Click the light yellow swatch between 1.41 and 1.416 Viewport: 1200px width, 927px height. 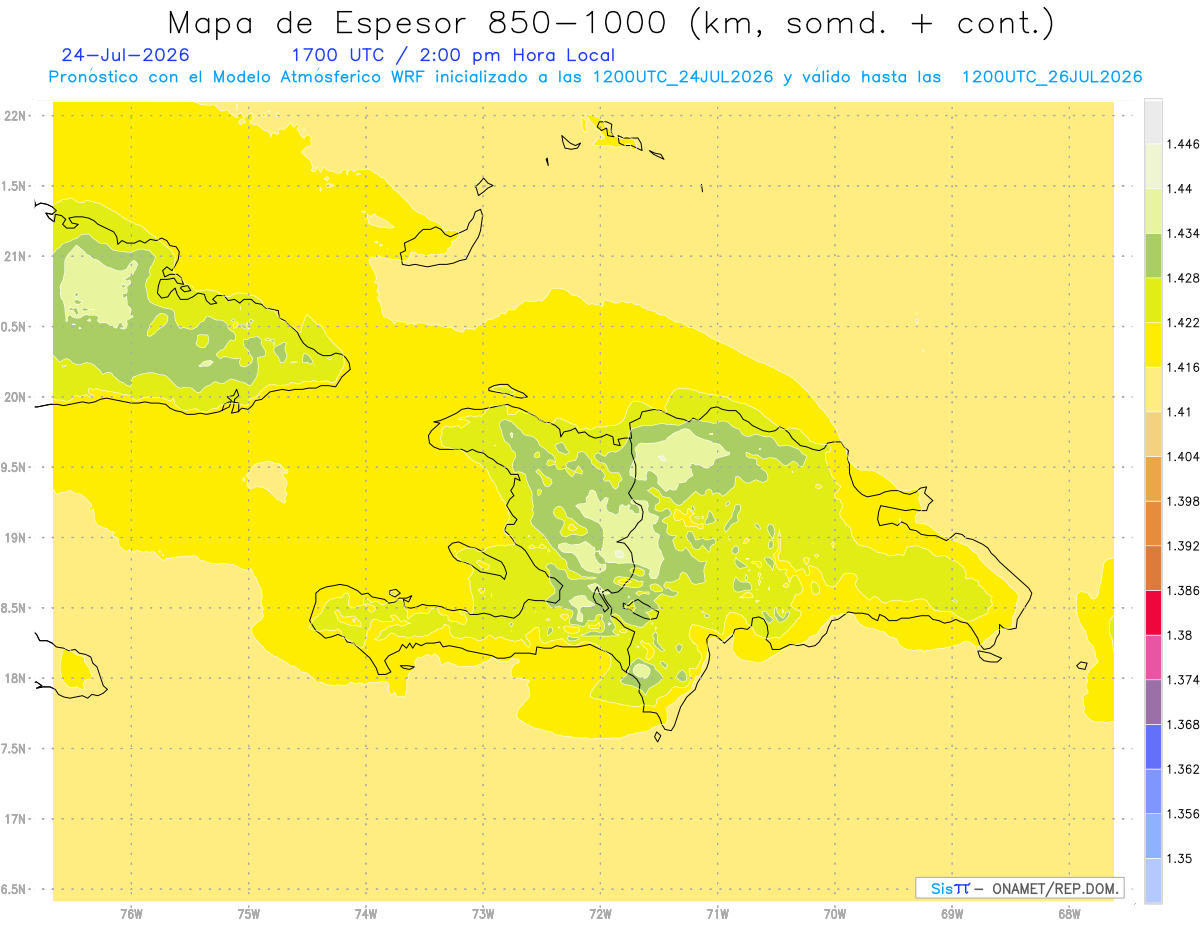coord(1153,389)
